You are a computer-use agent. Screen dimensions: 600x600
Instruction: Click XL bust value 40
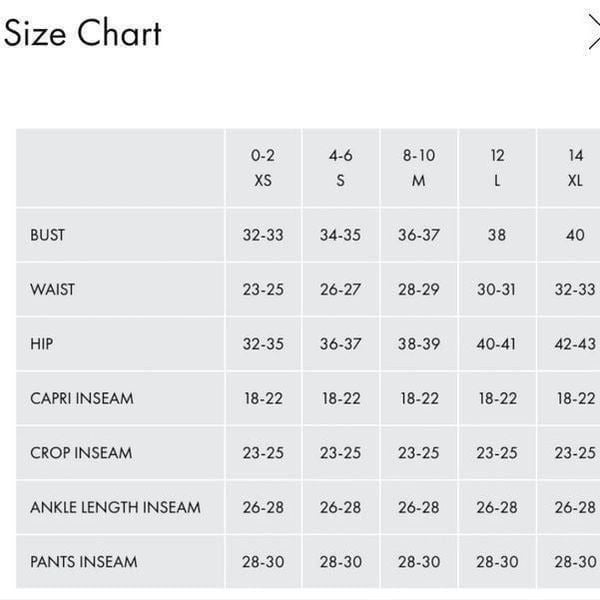pos(575,235)
